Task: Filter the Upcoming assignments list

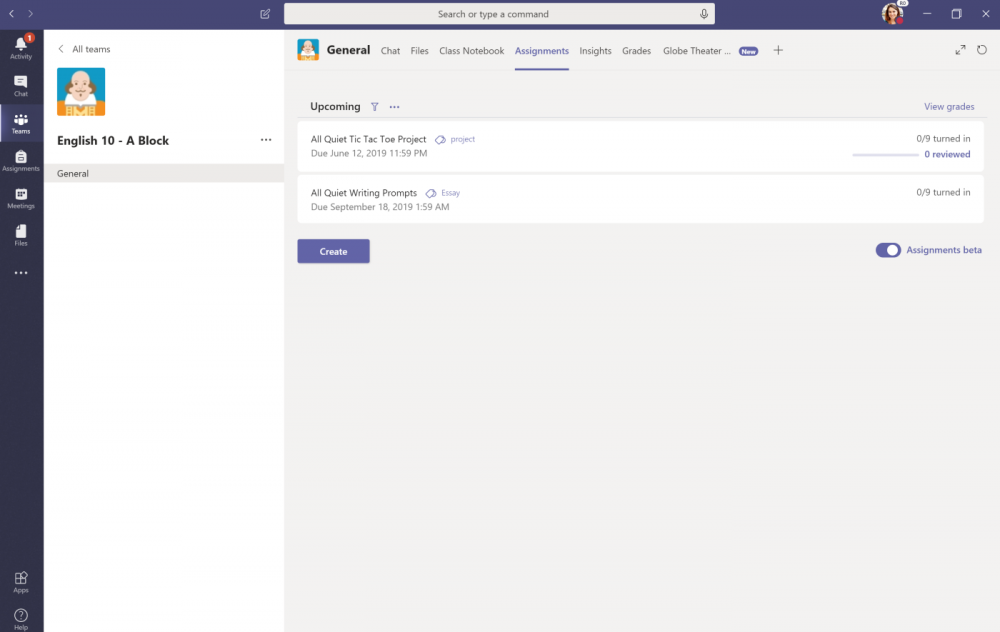Action: click(x=374, y=106)
